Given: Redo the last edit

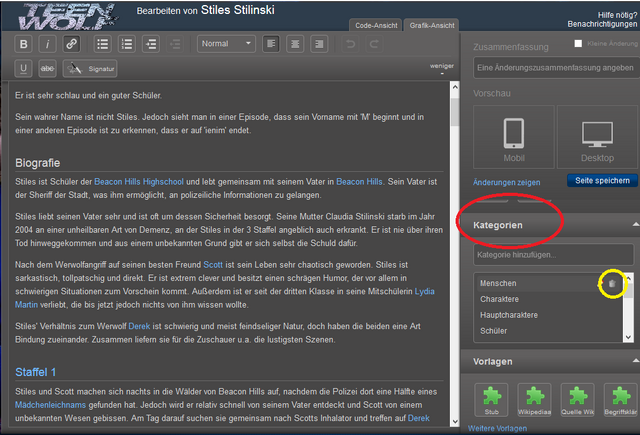Looking at the screenshot, I should click(374, 44).
